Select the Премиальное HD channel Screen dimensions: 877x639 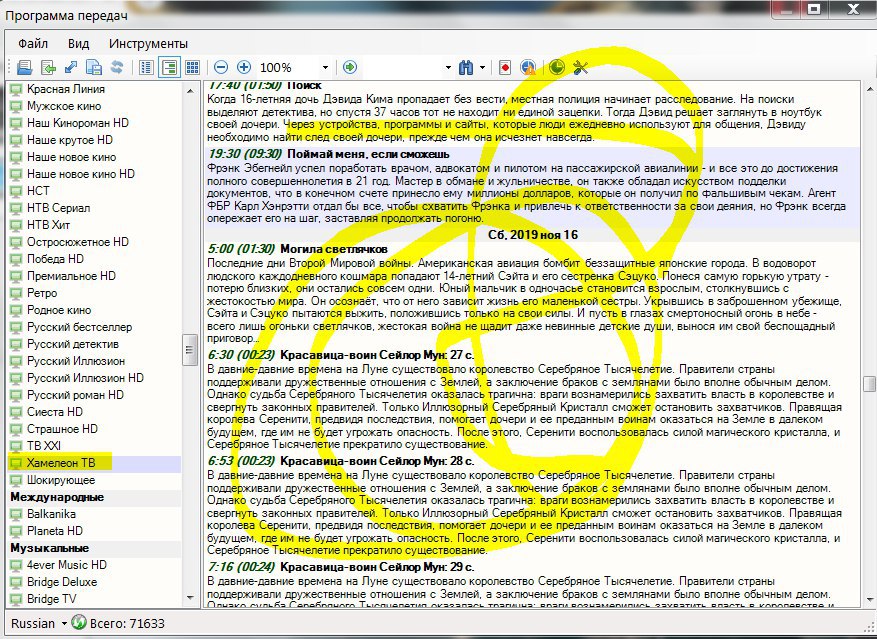point(71,276)
